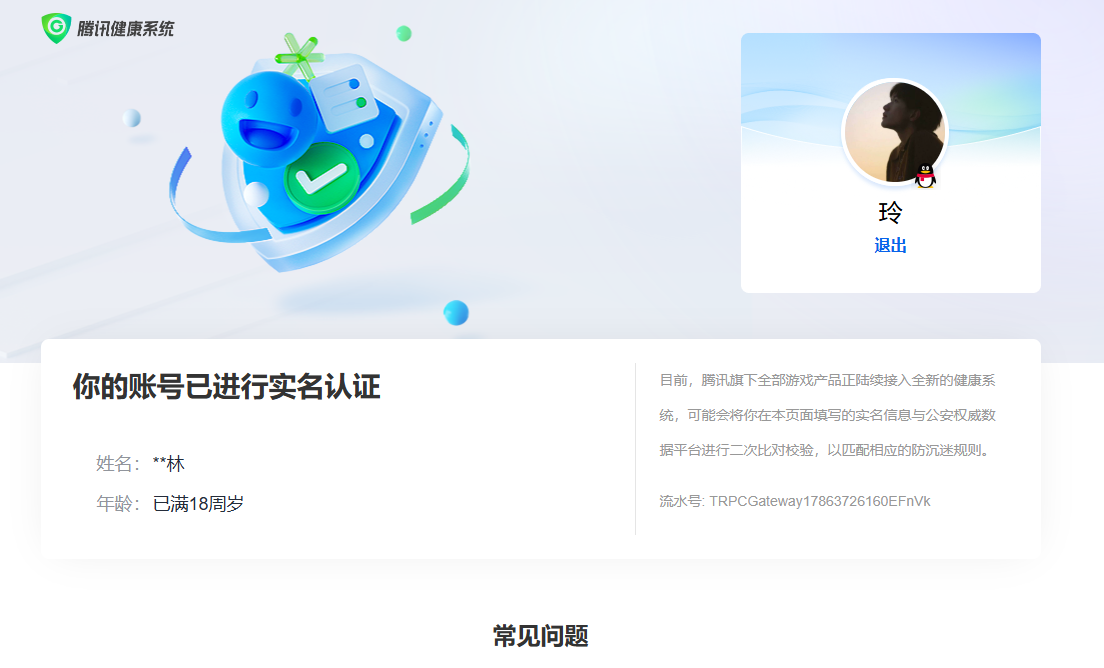Click the 年龄 label
The height and width of the screenshot is (668, 1104).
[117, 504]
